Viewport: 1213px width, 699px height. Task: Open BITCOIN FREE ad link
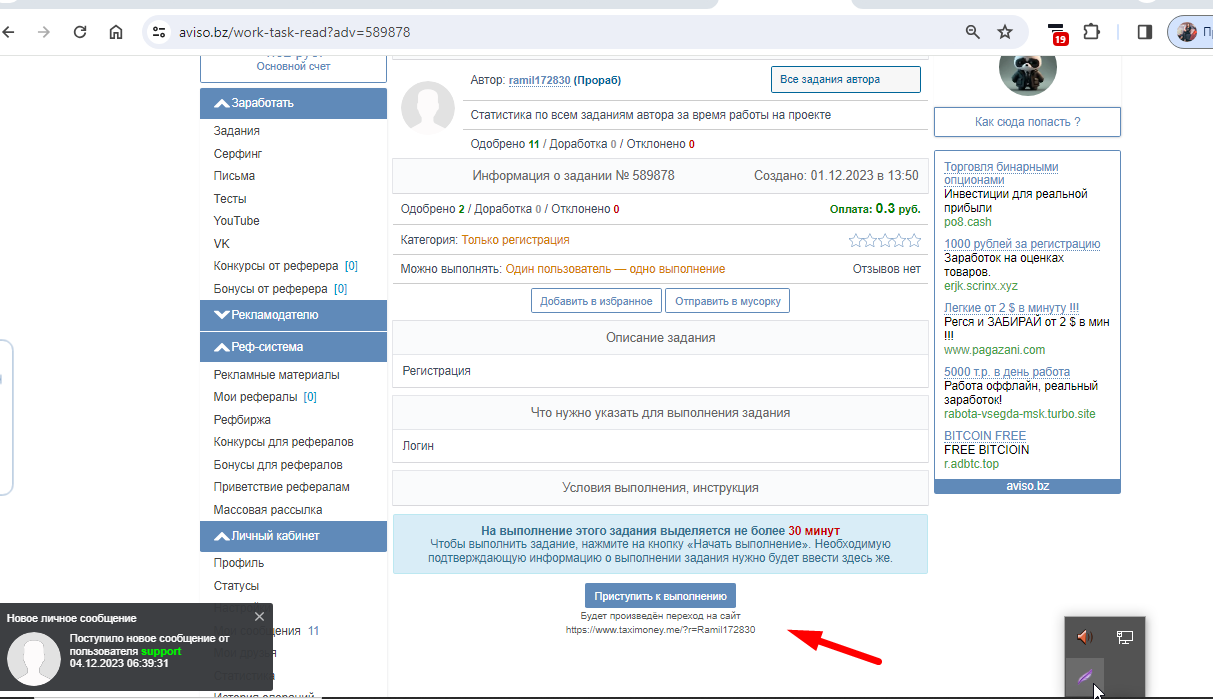985,436
